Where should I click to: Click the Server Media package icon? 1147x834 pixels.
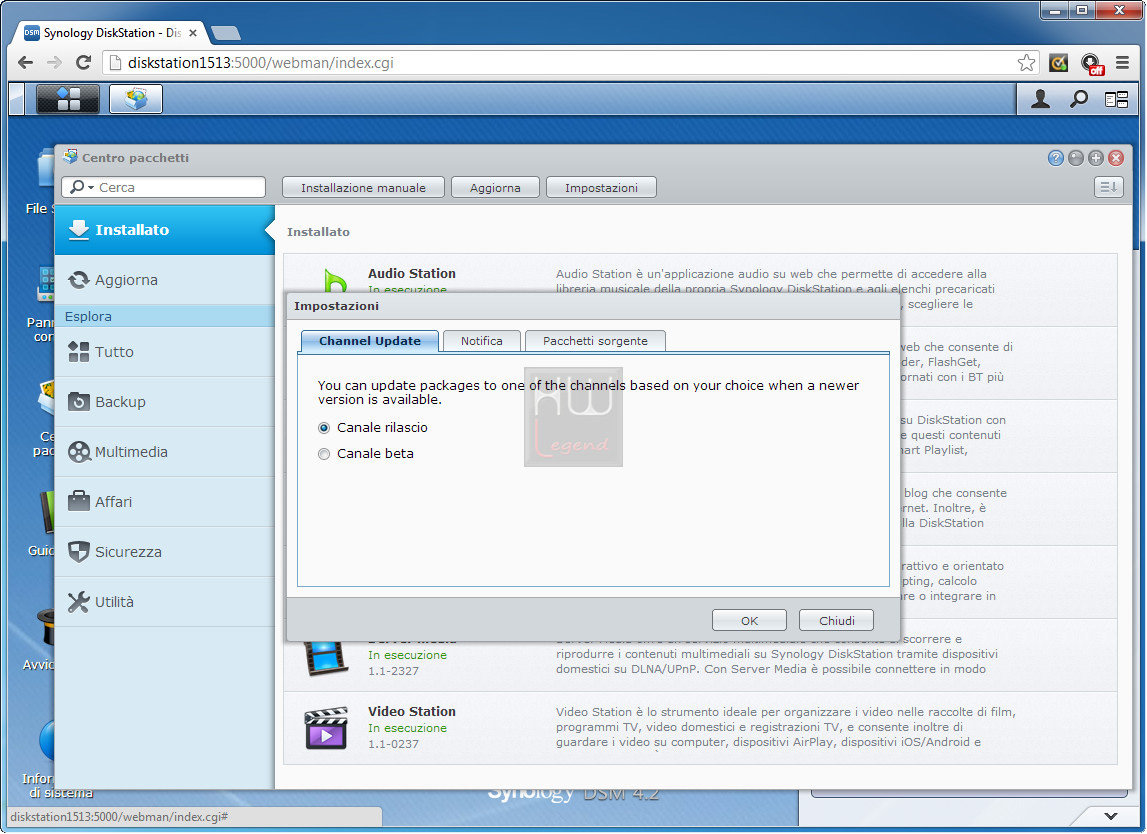coord(326,657)
